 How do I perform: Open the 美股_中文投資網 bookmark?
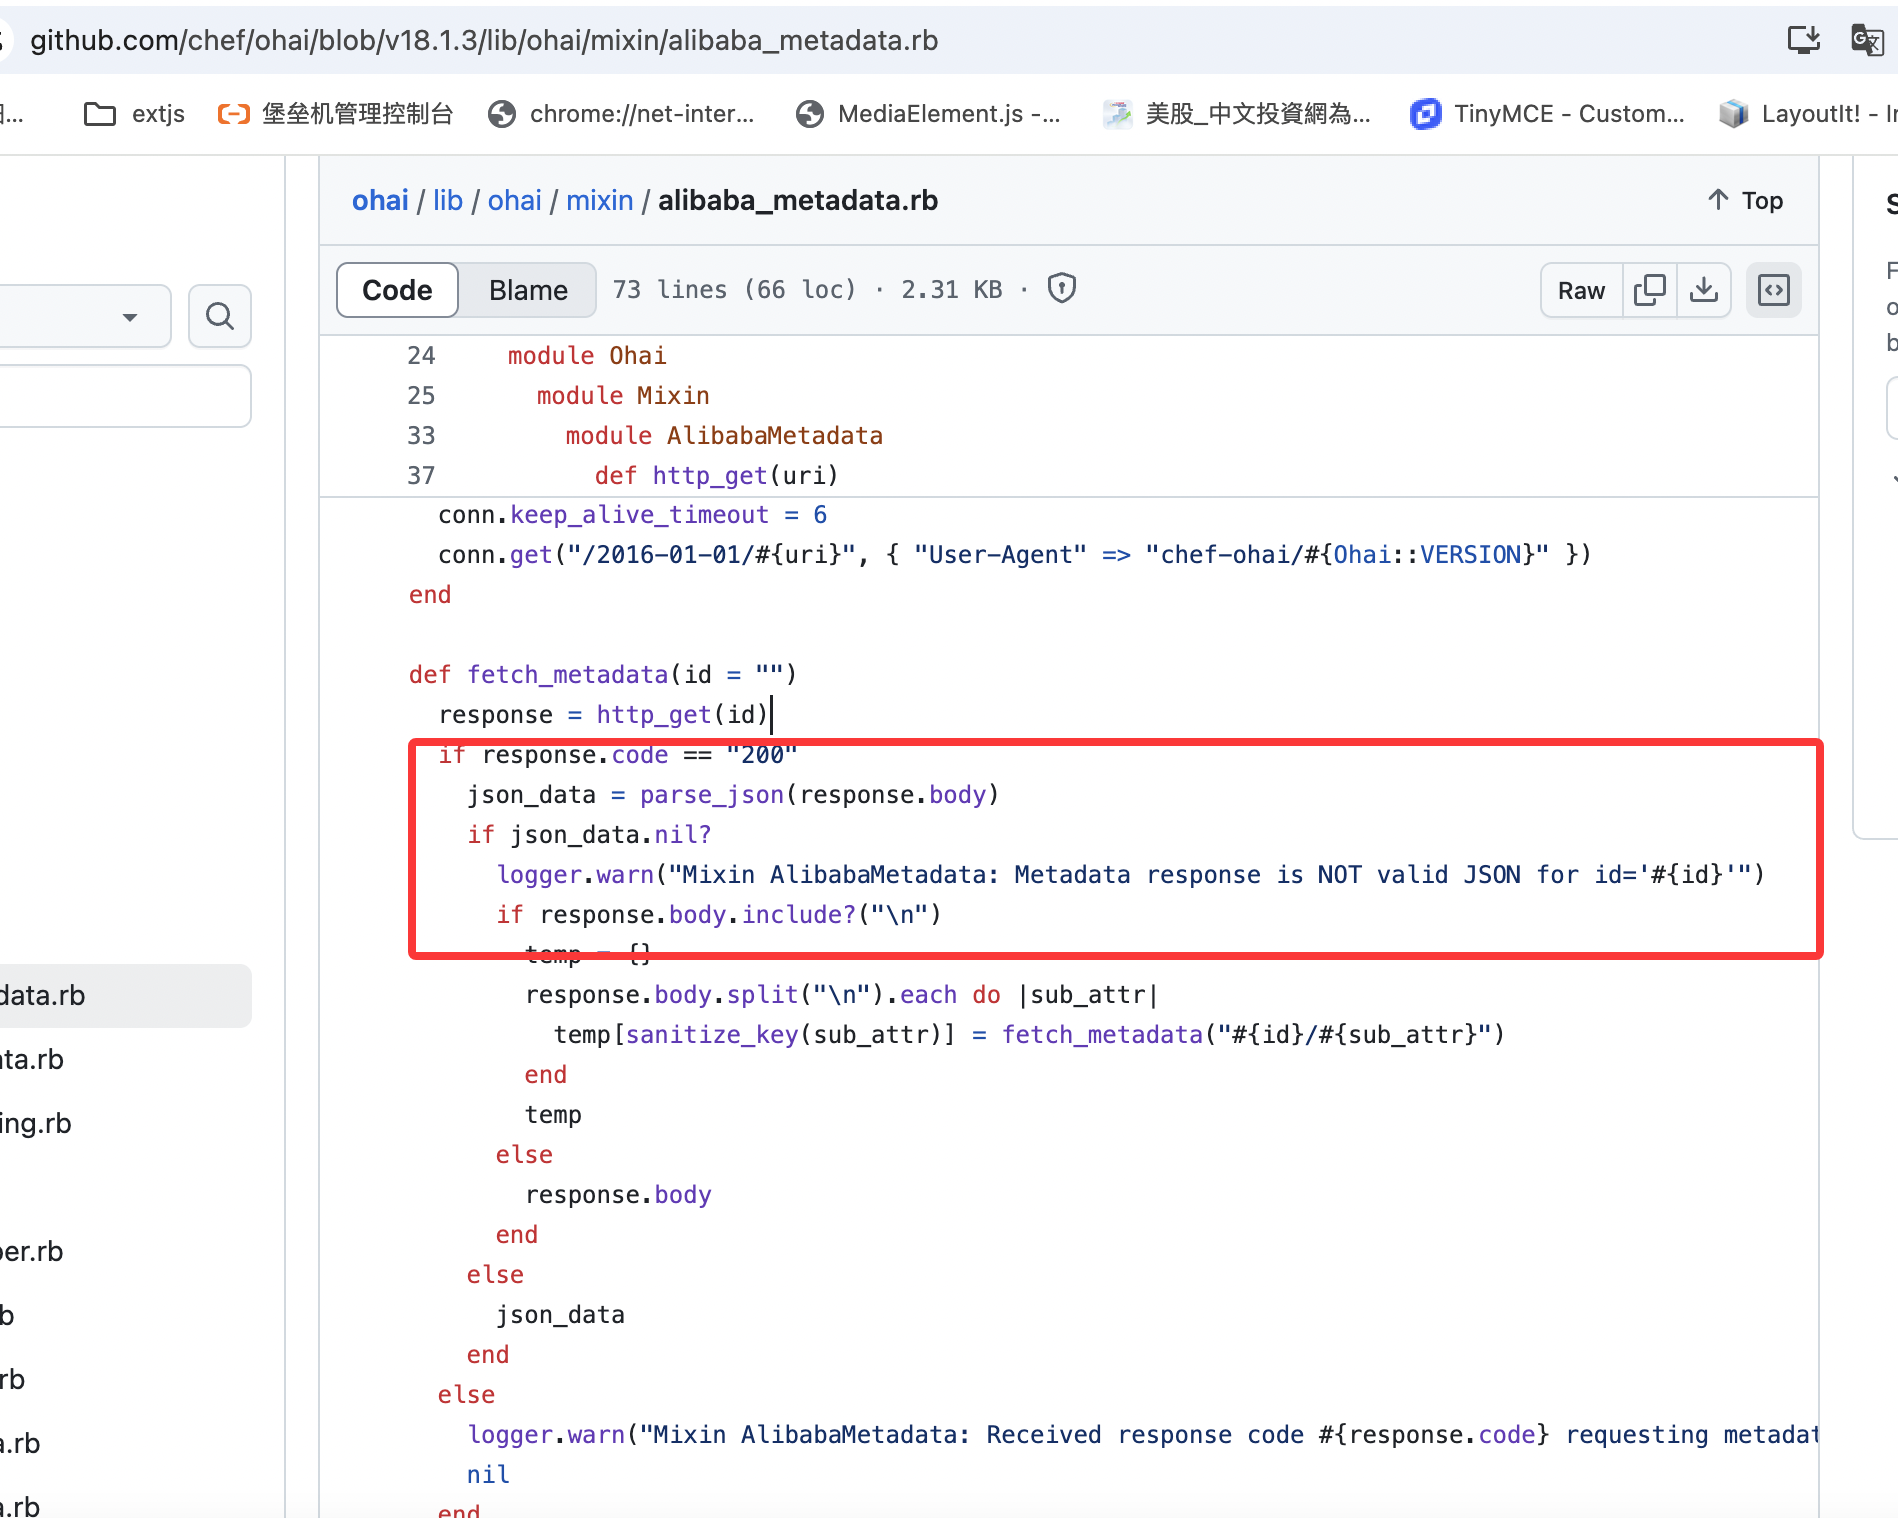point(1237,114)
